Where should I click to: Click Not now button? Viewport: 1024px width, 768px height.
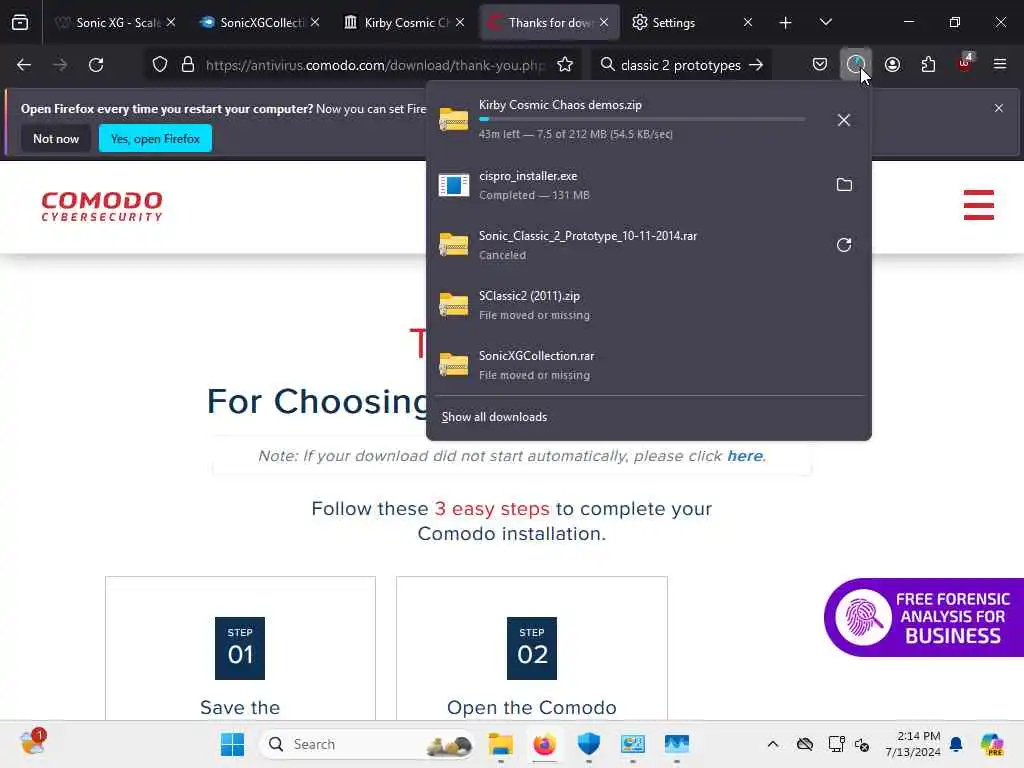click(x=56, y=138)
